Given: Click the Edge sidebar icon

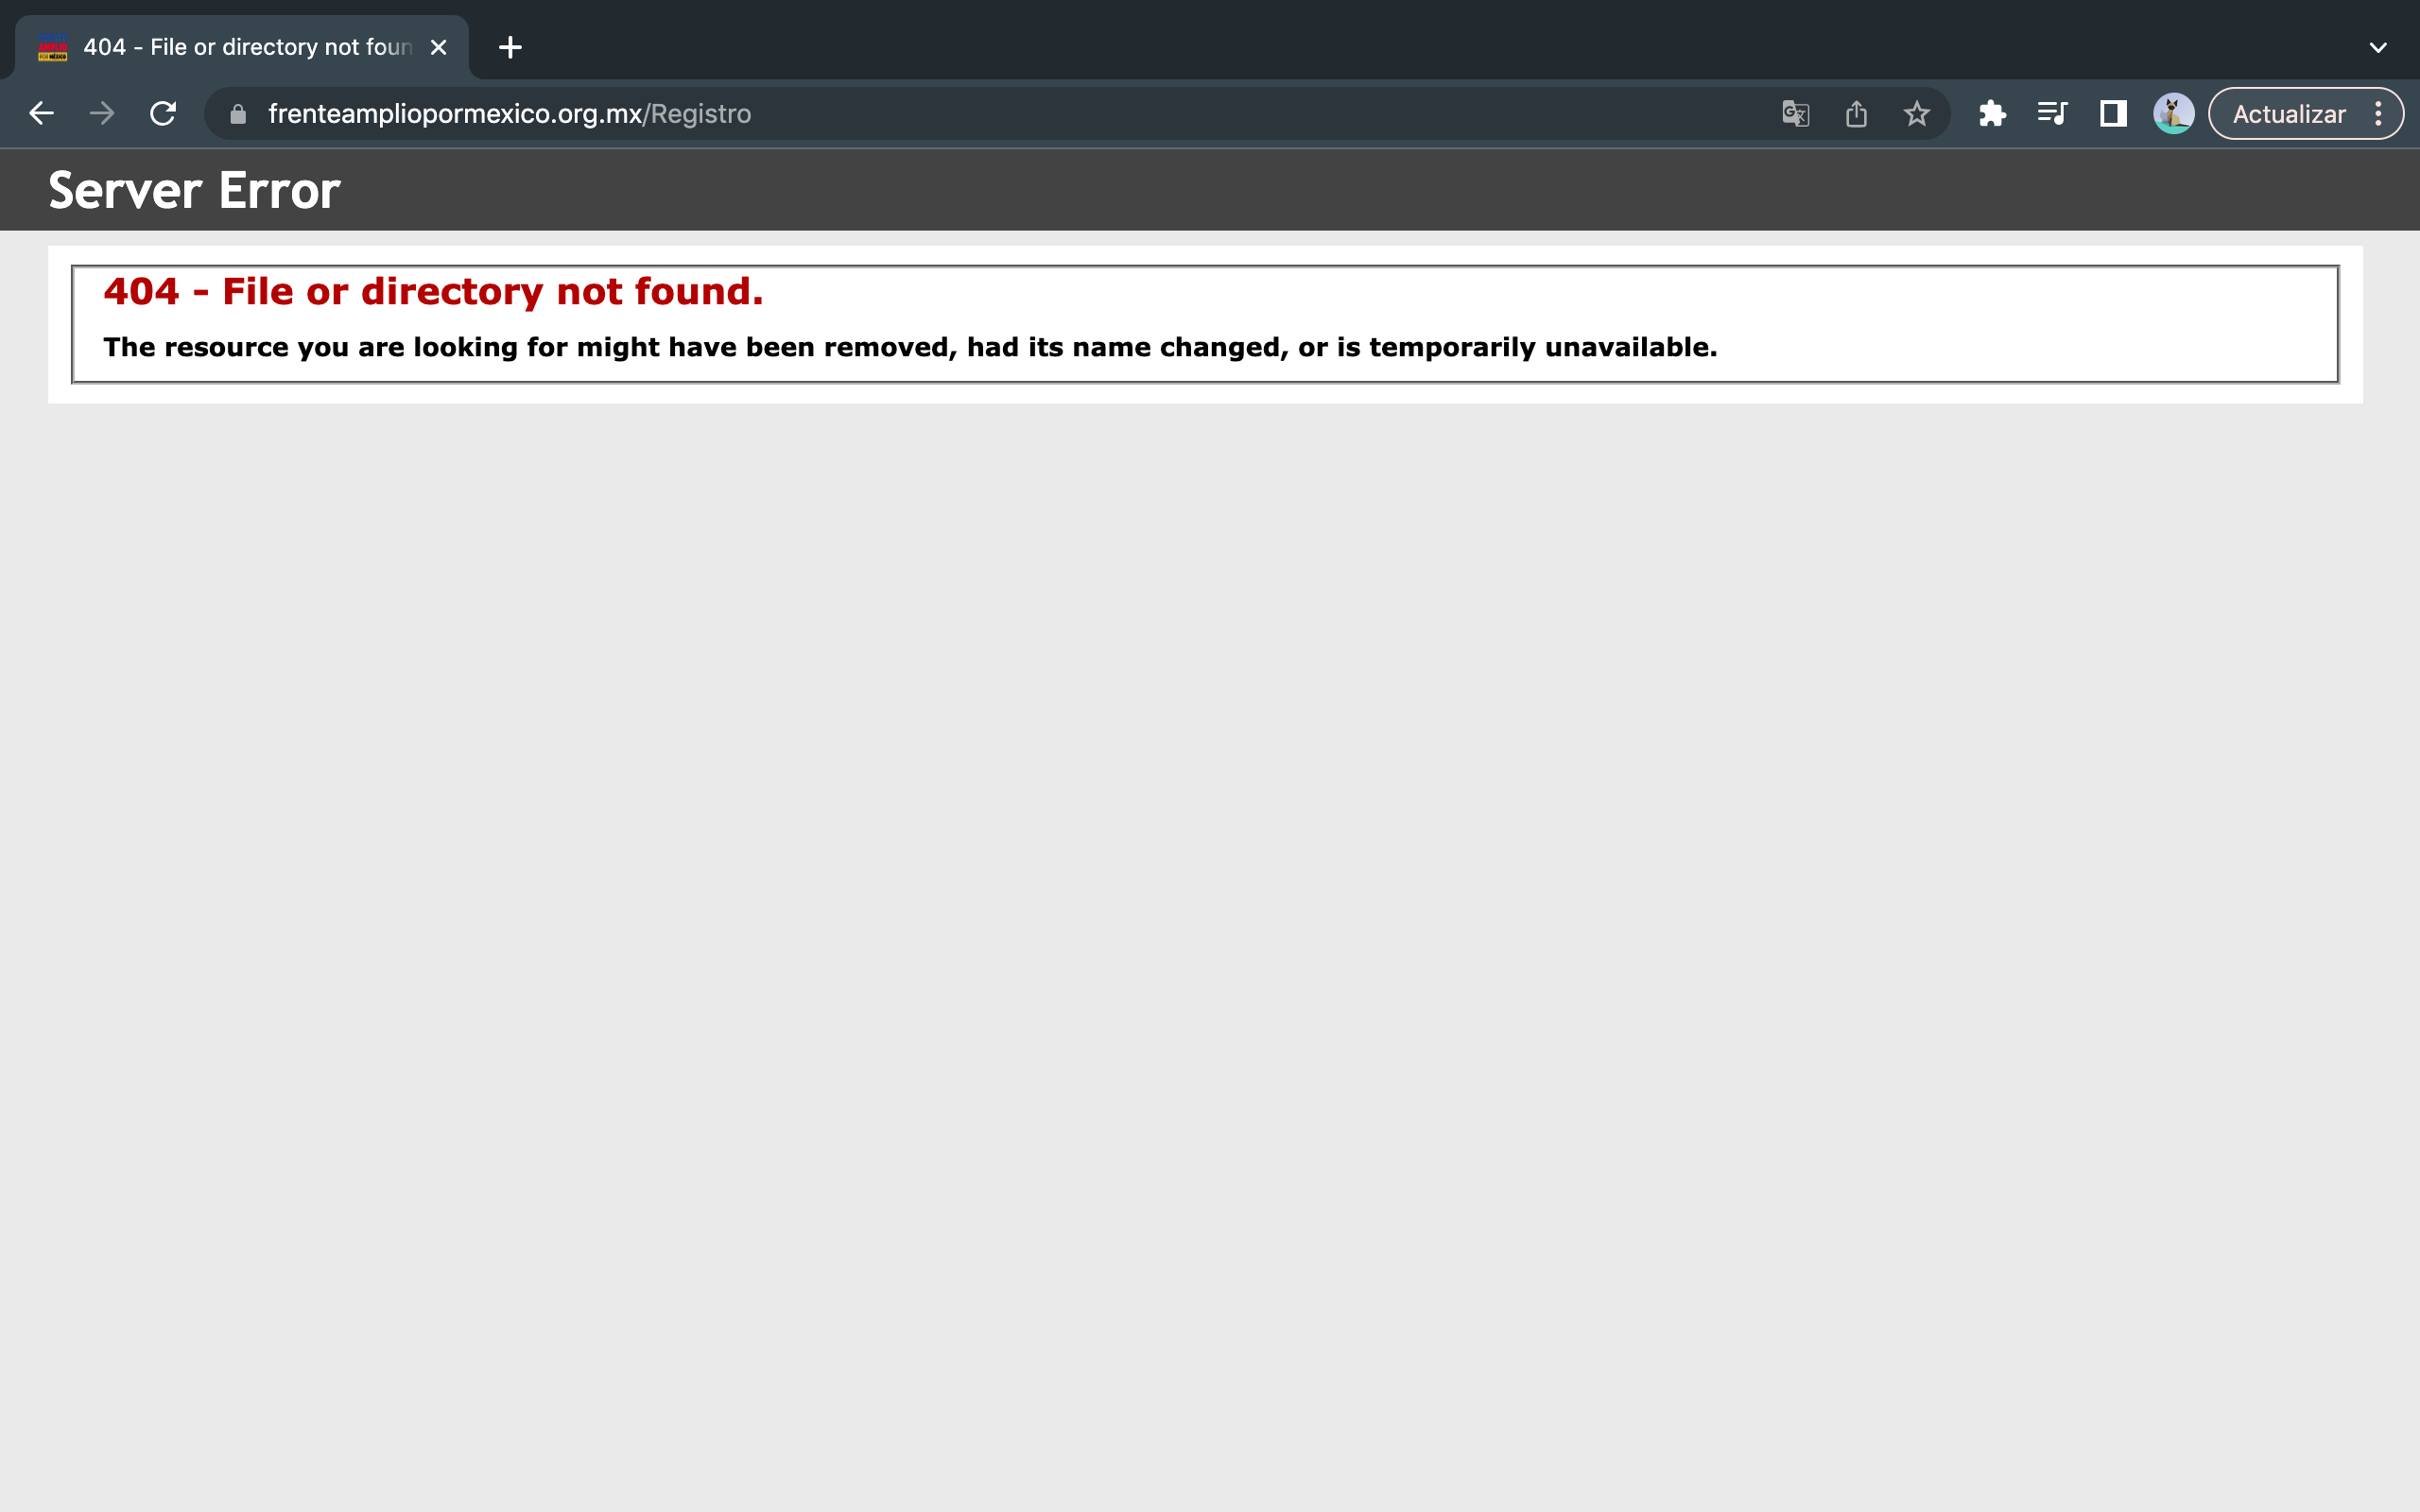Looking at the screenshot, I should coord(2110,113).
